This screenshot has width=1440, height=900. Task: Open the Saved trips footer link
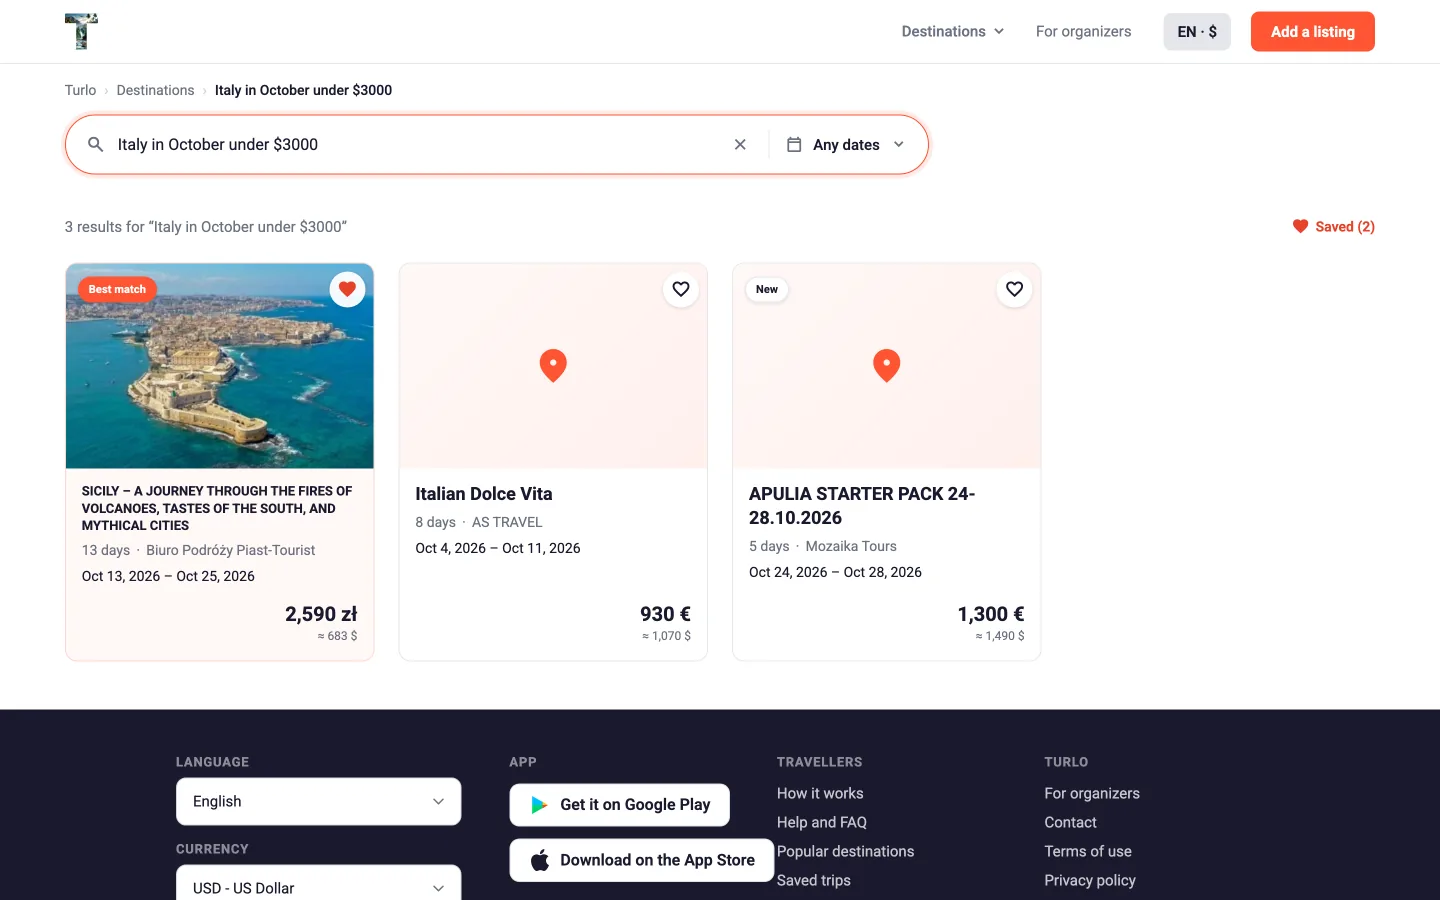(814, 880)
